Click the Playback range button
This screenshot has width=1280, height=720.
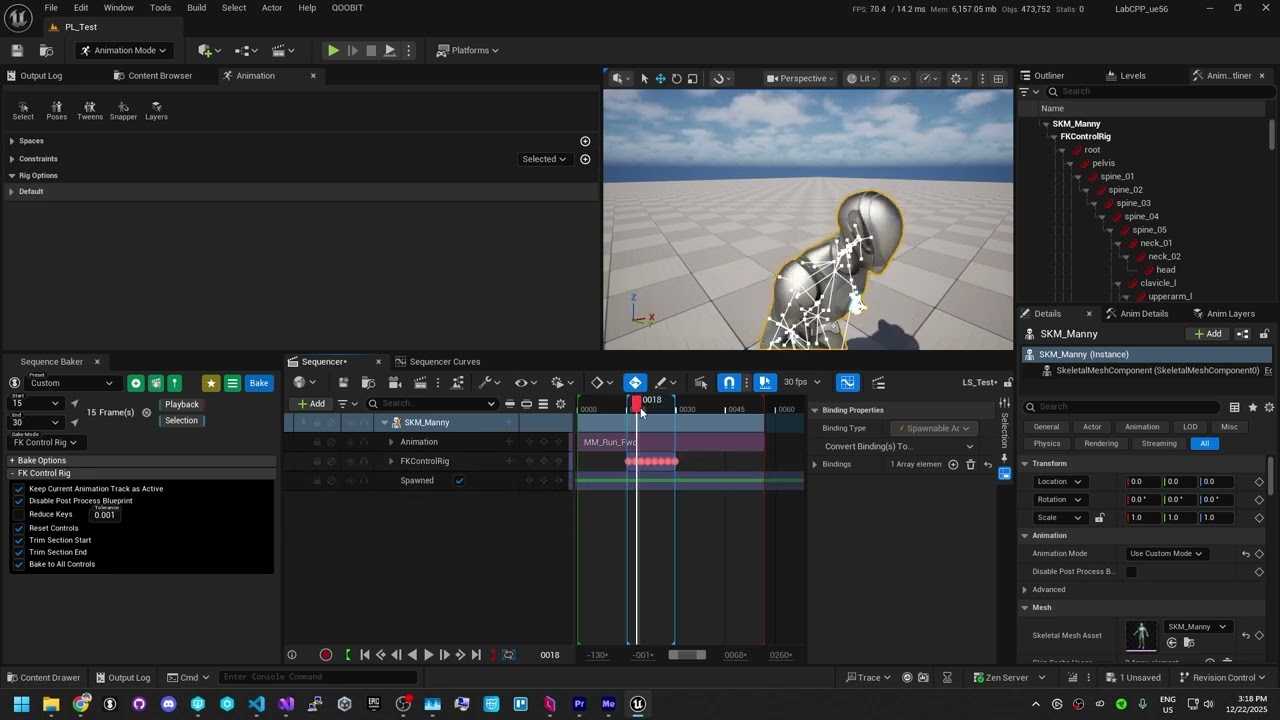click(x=182, y=405)
